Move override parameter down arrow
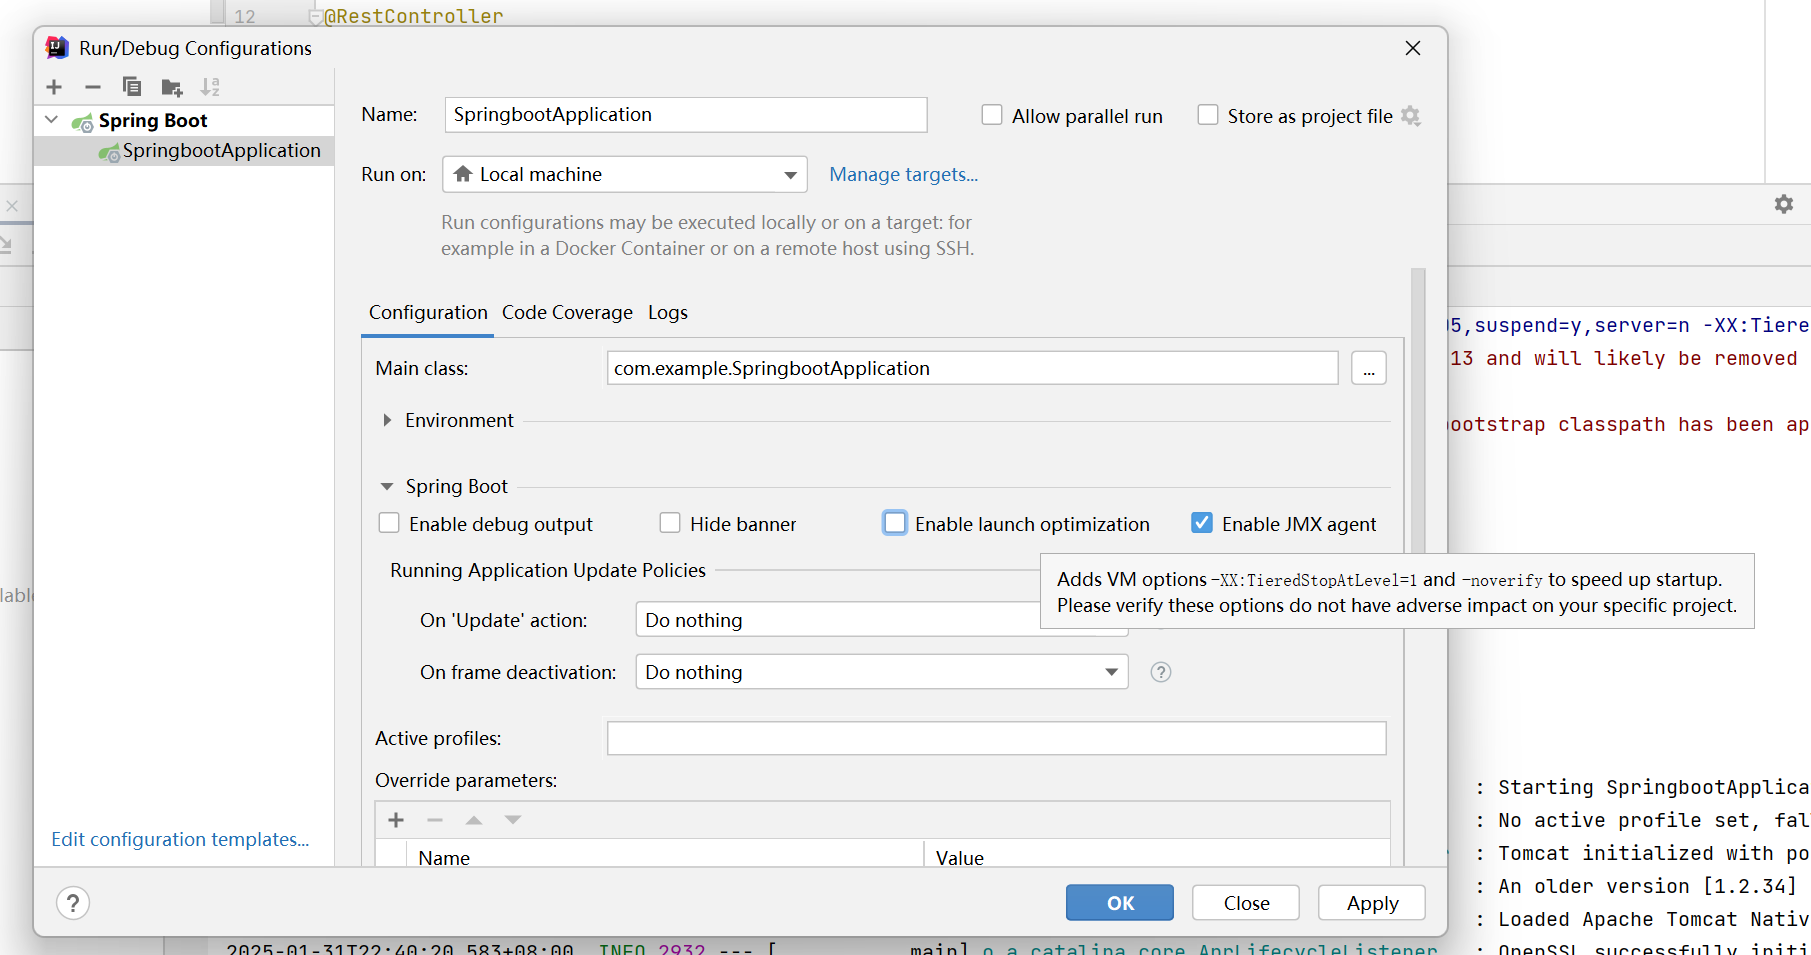 click(513, 820)
